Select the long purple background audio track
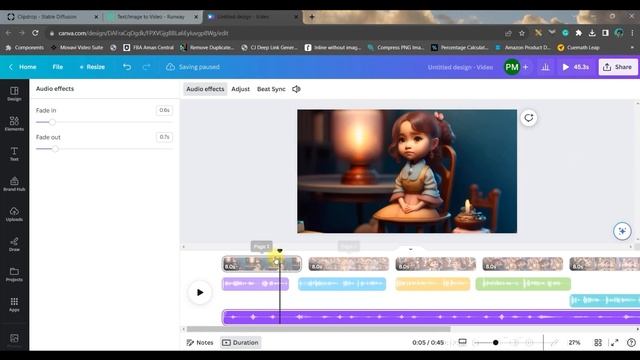Image resolution: width=640 pixels, height=360 pixels. click(431, 317)
